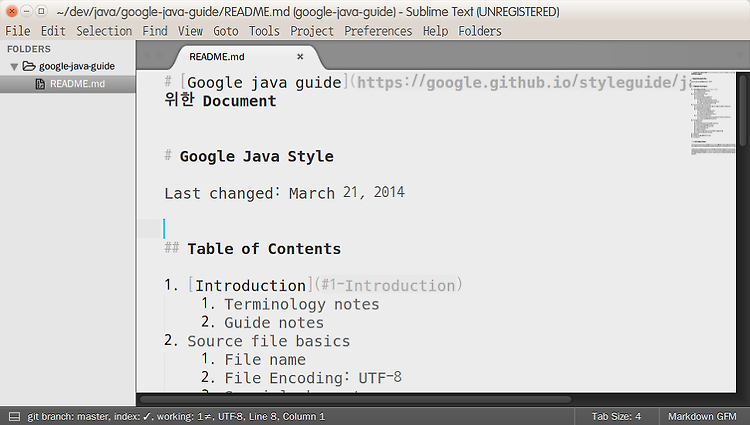Click UTF-8 encoding in status bar
This screenshot has width=750, height=425.
coord(230,416)
